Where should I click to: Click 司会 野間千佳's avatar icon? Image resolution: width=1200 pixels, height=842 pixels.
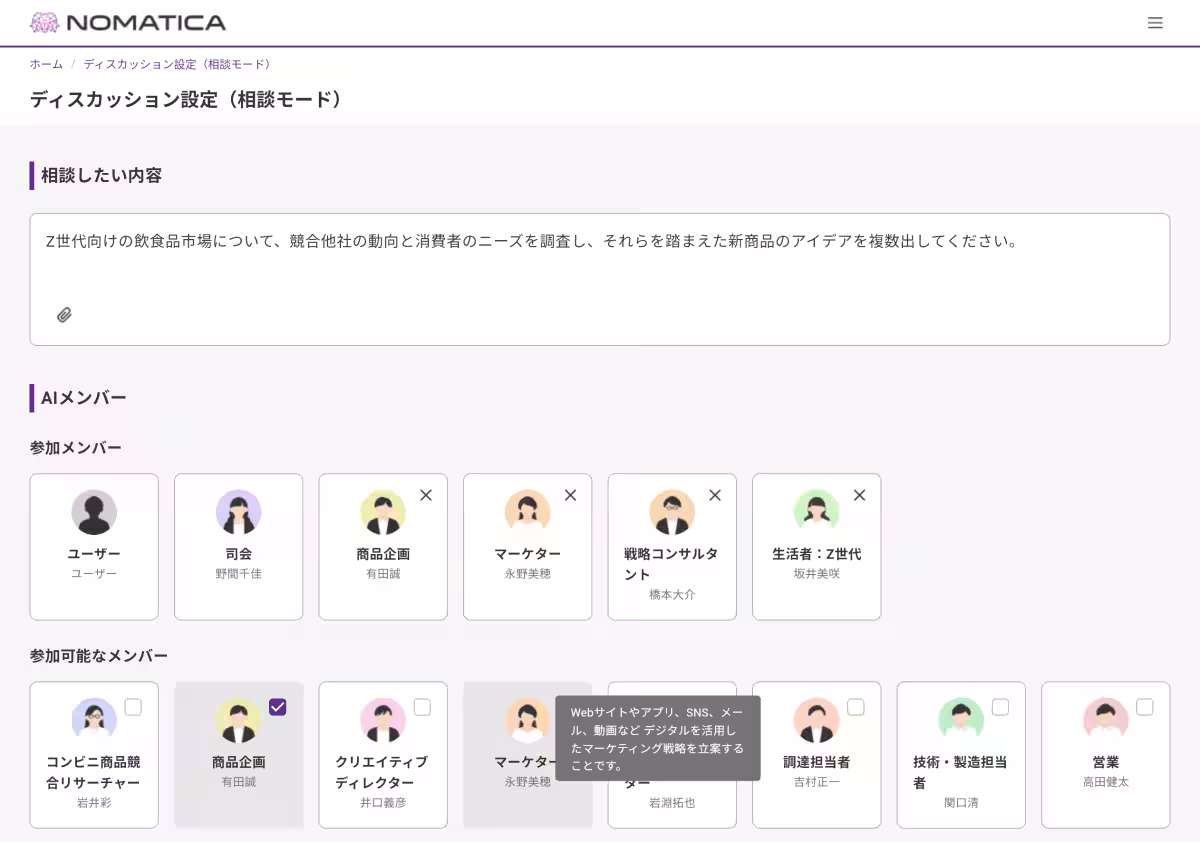pos(238,511)
